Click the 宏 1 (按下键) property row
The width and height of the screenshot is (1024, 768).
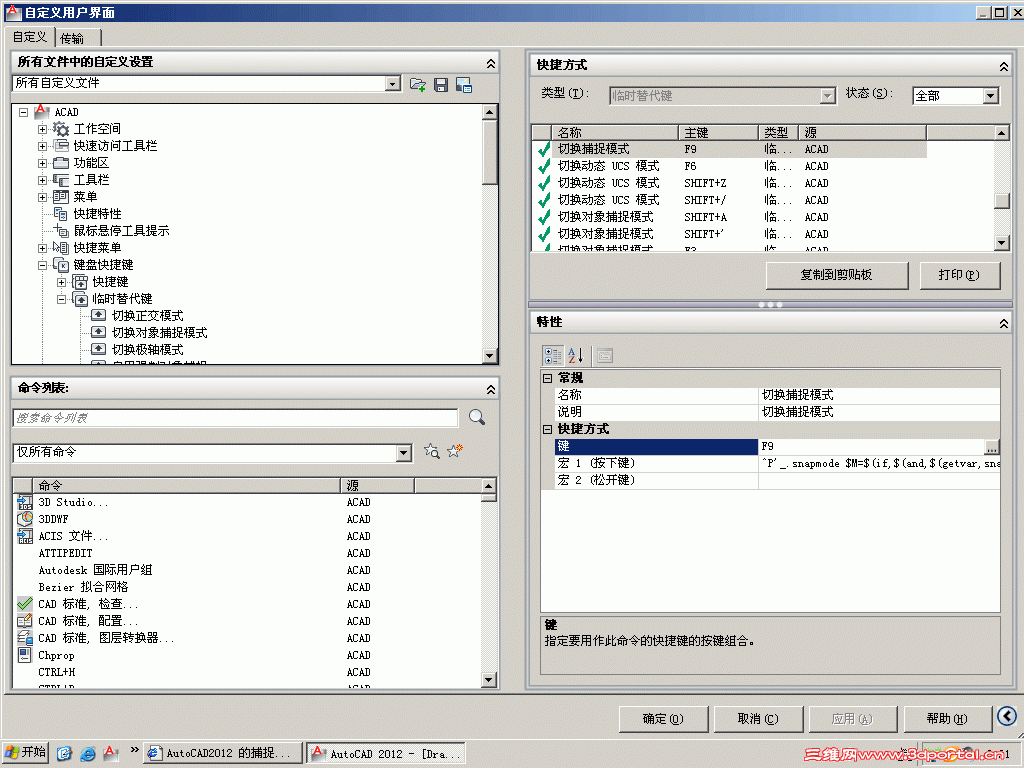[x=777, y=464]
